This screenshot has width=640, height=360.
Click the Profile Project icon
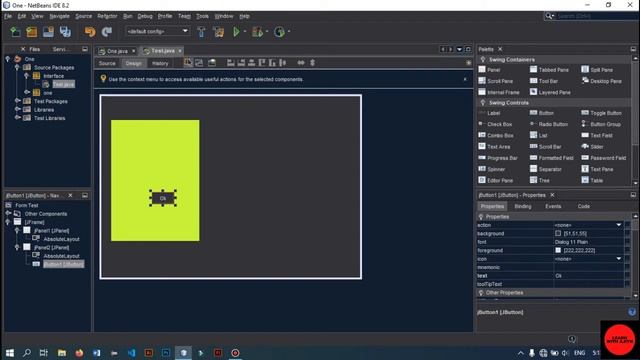pos(279,32)
